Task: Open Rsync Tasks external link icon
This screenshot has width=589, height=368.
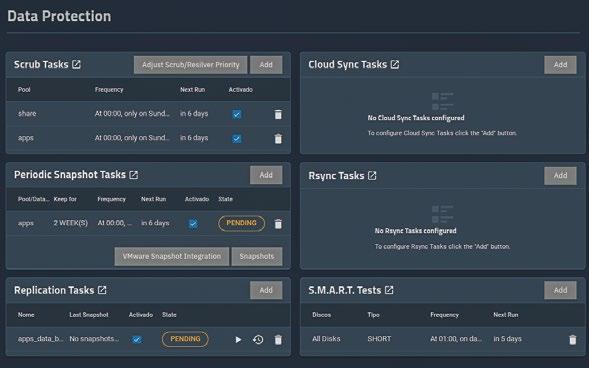Action: pyautogui.click(x=372, y=176)
